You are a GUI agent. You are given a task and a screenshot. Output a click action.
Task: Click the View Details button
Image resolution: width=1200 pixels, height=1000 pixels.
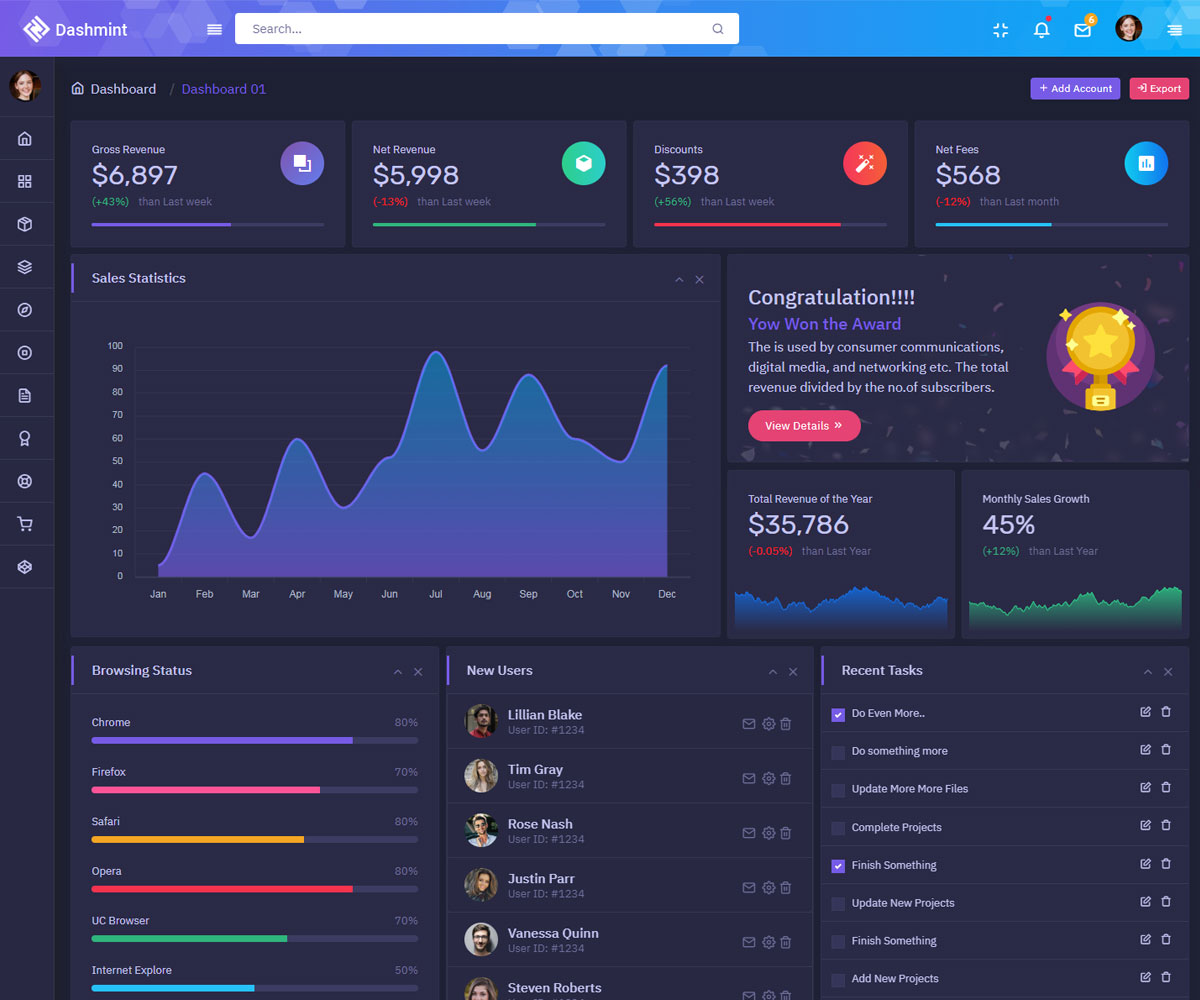(803, 426)
